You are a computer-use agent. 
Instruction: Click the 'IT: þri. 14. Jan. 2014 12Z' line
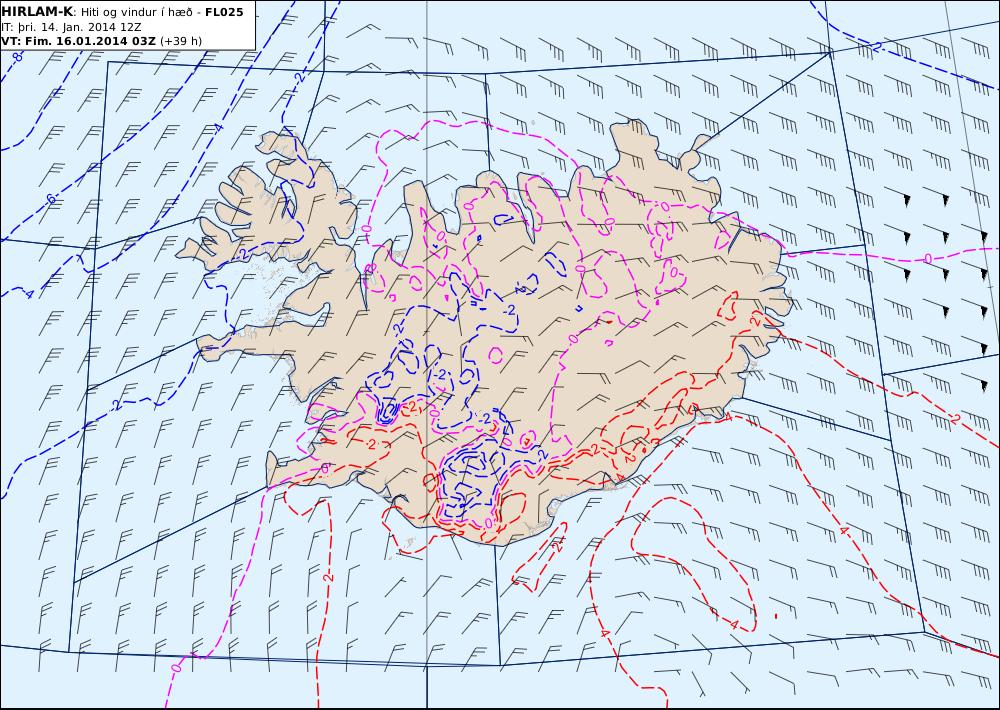click(x=71, y=27)
